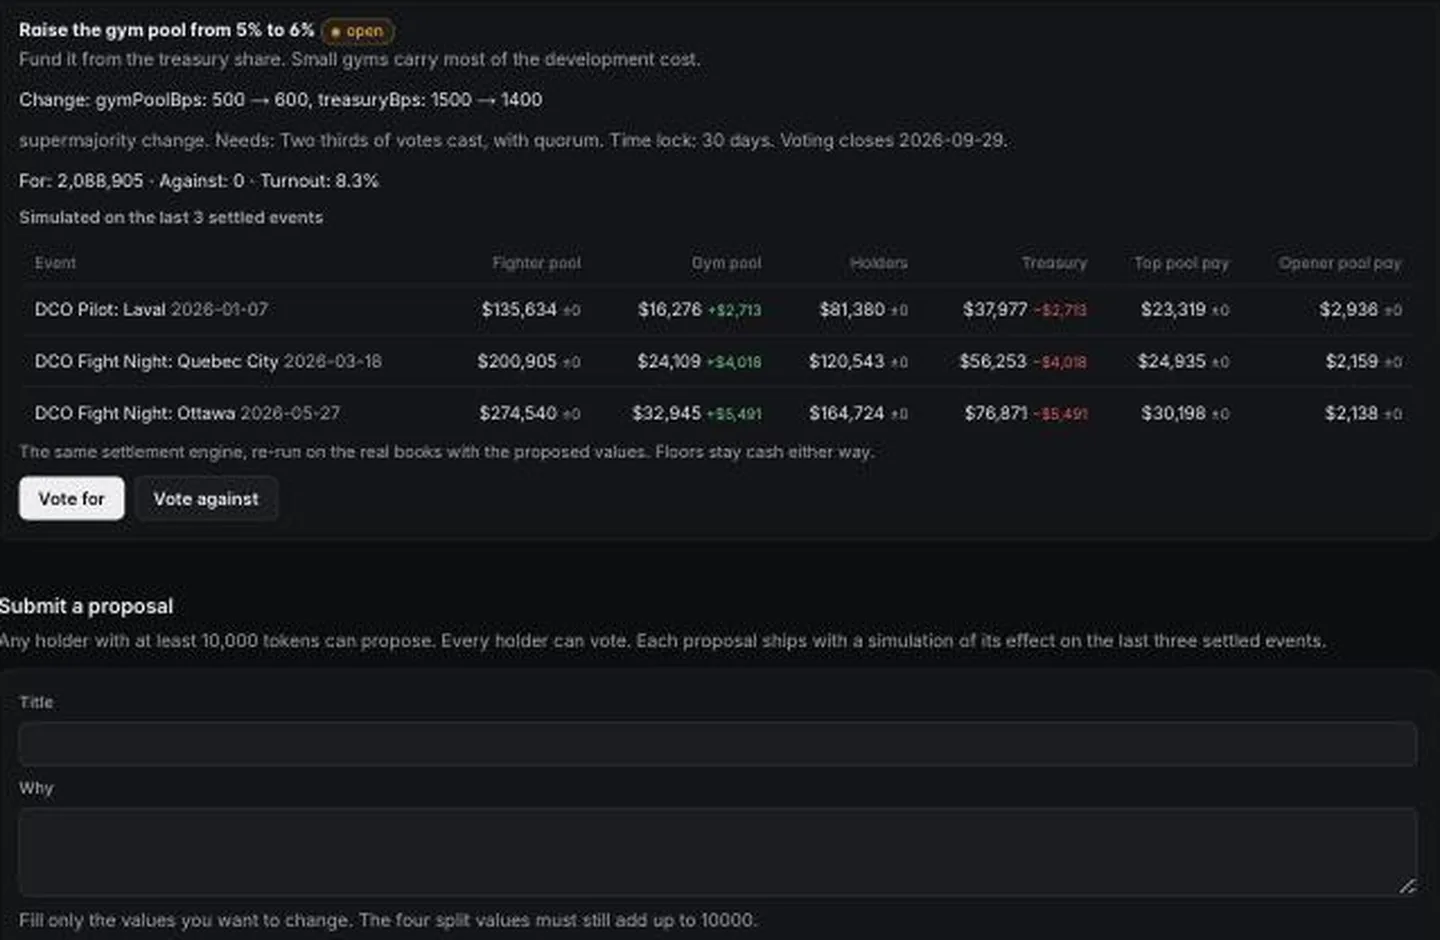Click the Any holder with 10,000 tokens text
The image size is (1440, 940).
tap(663, 641)
